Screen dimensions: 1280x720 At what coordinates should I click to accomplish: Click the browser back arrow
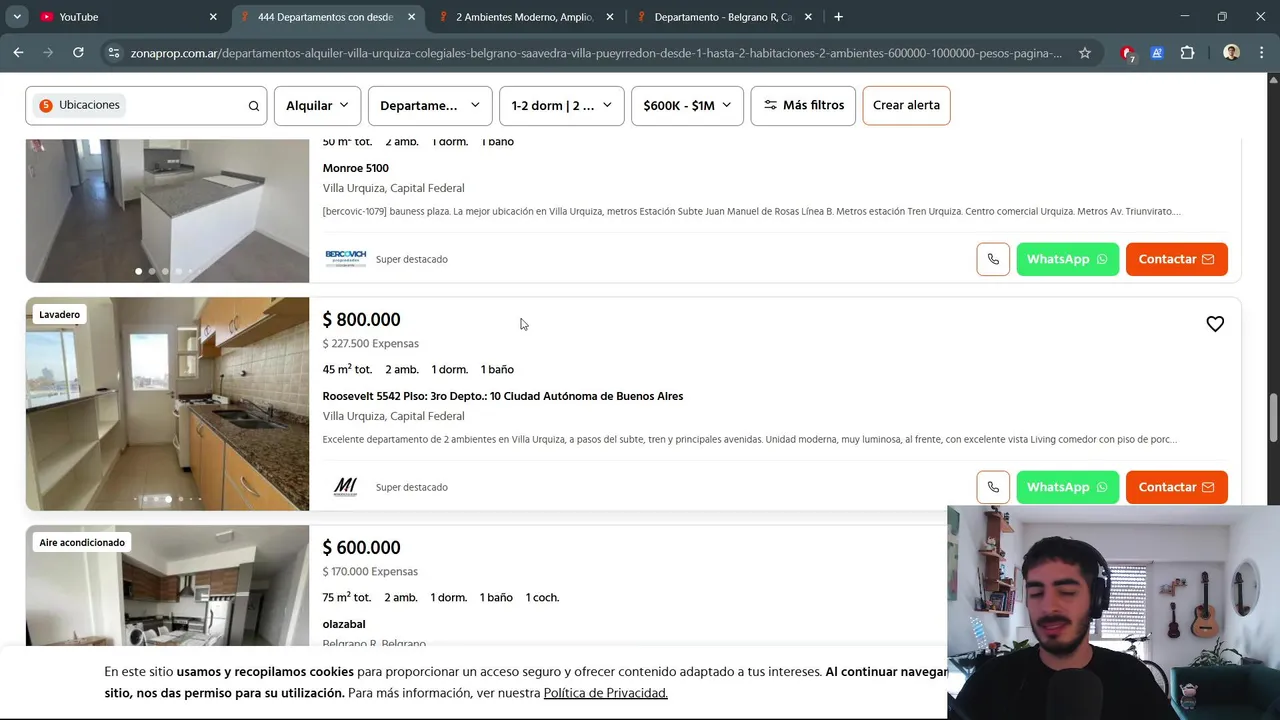[18, 53]
